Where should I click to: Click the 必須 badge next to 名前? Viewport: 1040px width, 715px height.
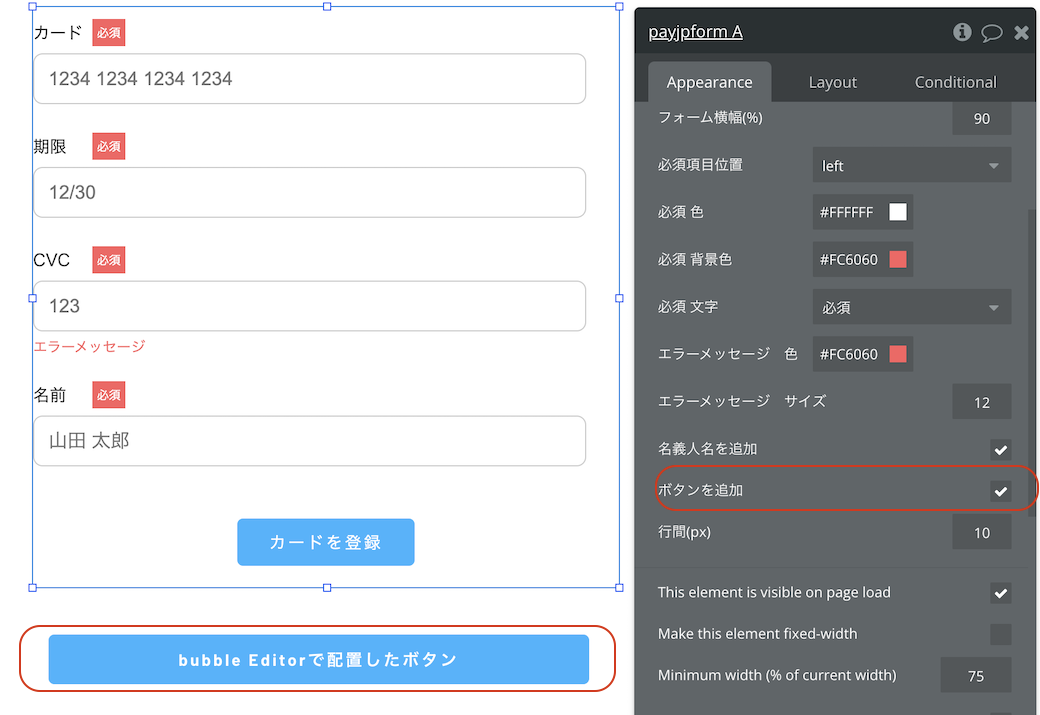point(109,395)
